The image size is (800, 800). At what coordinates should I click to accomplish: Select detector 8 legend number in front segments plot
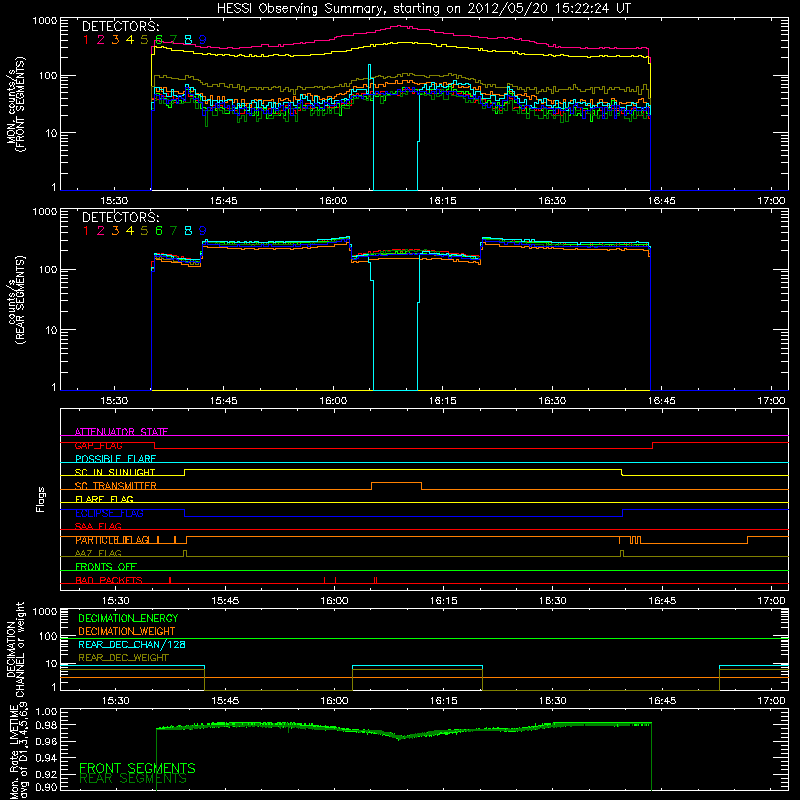point(188,39)
